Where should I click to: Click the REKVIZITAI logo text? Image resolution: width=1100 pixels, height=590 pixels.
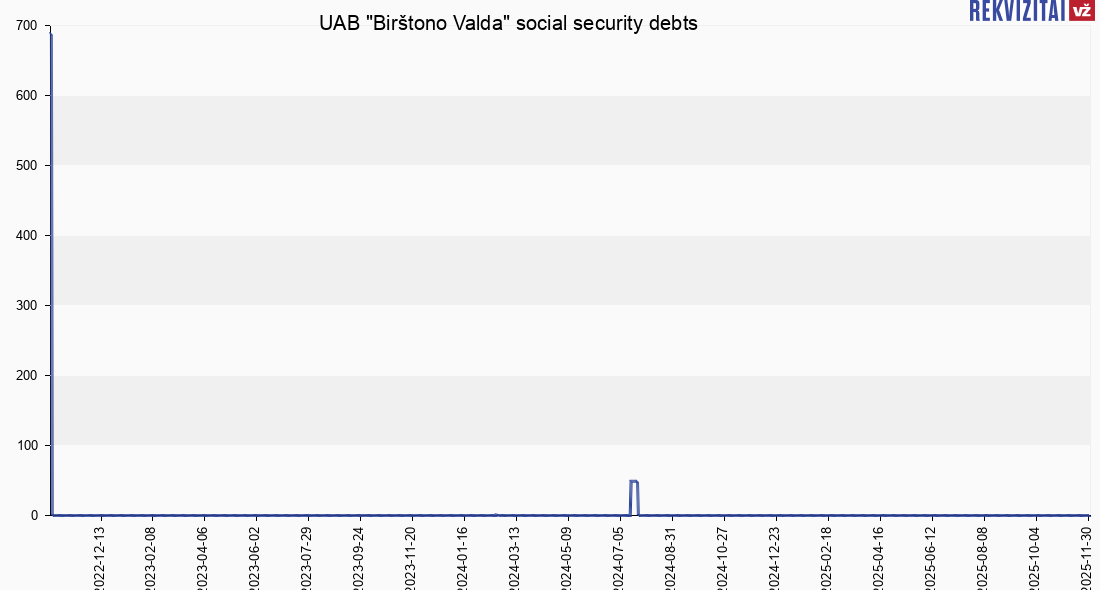pos(1016,10)
